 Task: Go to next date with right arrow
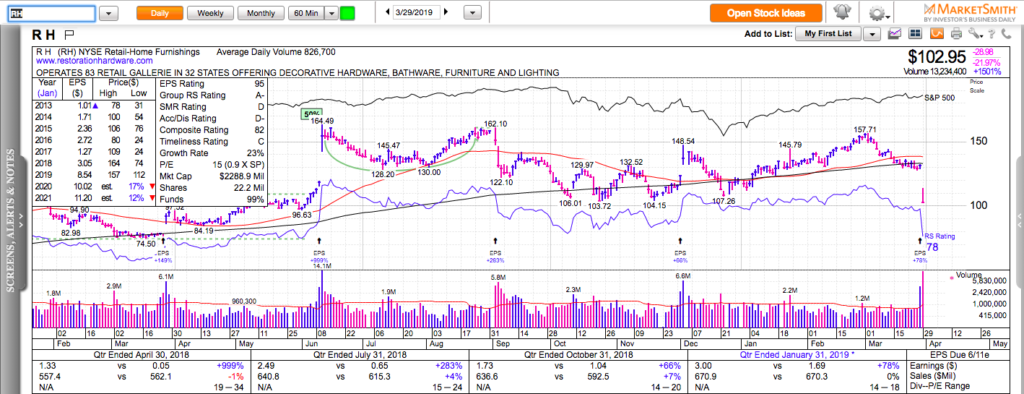coord(447,12)
